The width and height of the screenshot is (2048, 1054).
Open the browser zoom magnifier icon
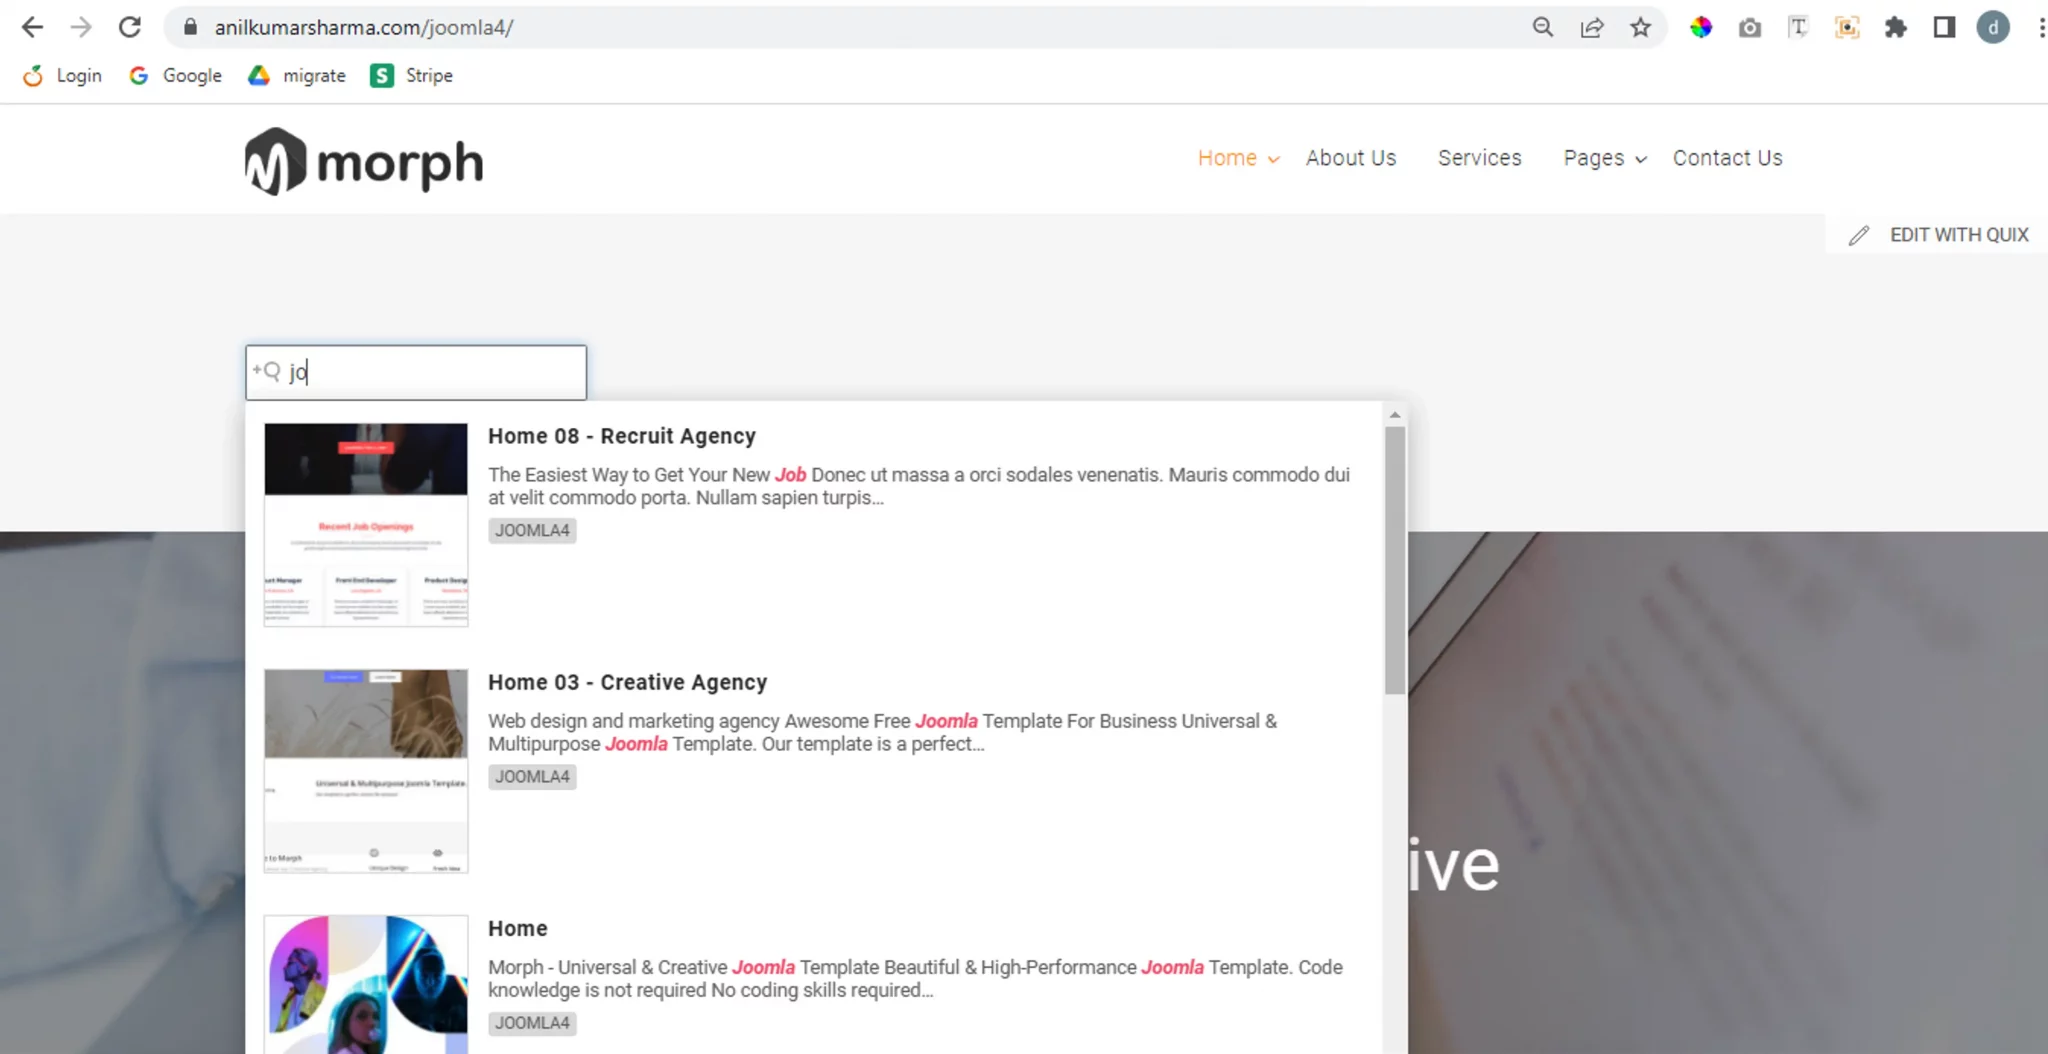coord(1542,27)
